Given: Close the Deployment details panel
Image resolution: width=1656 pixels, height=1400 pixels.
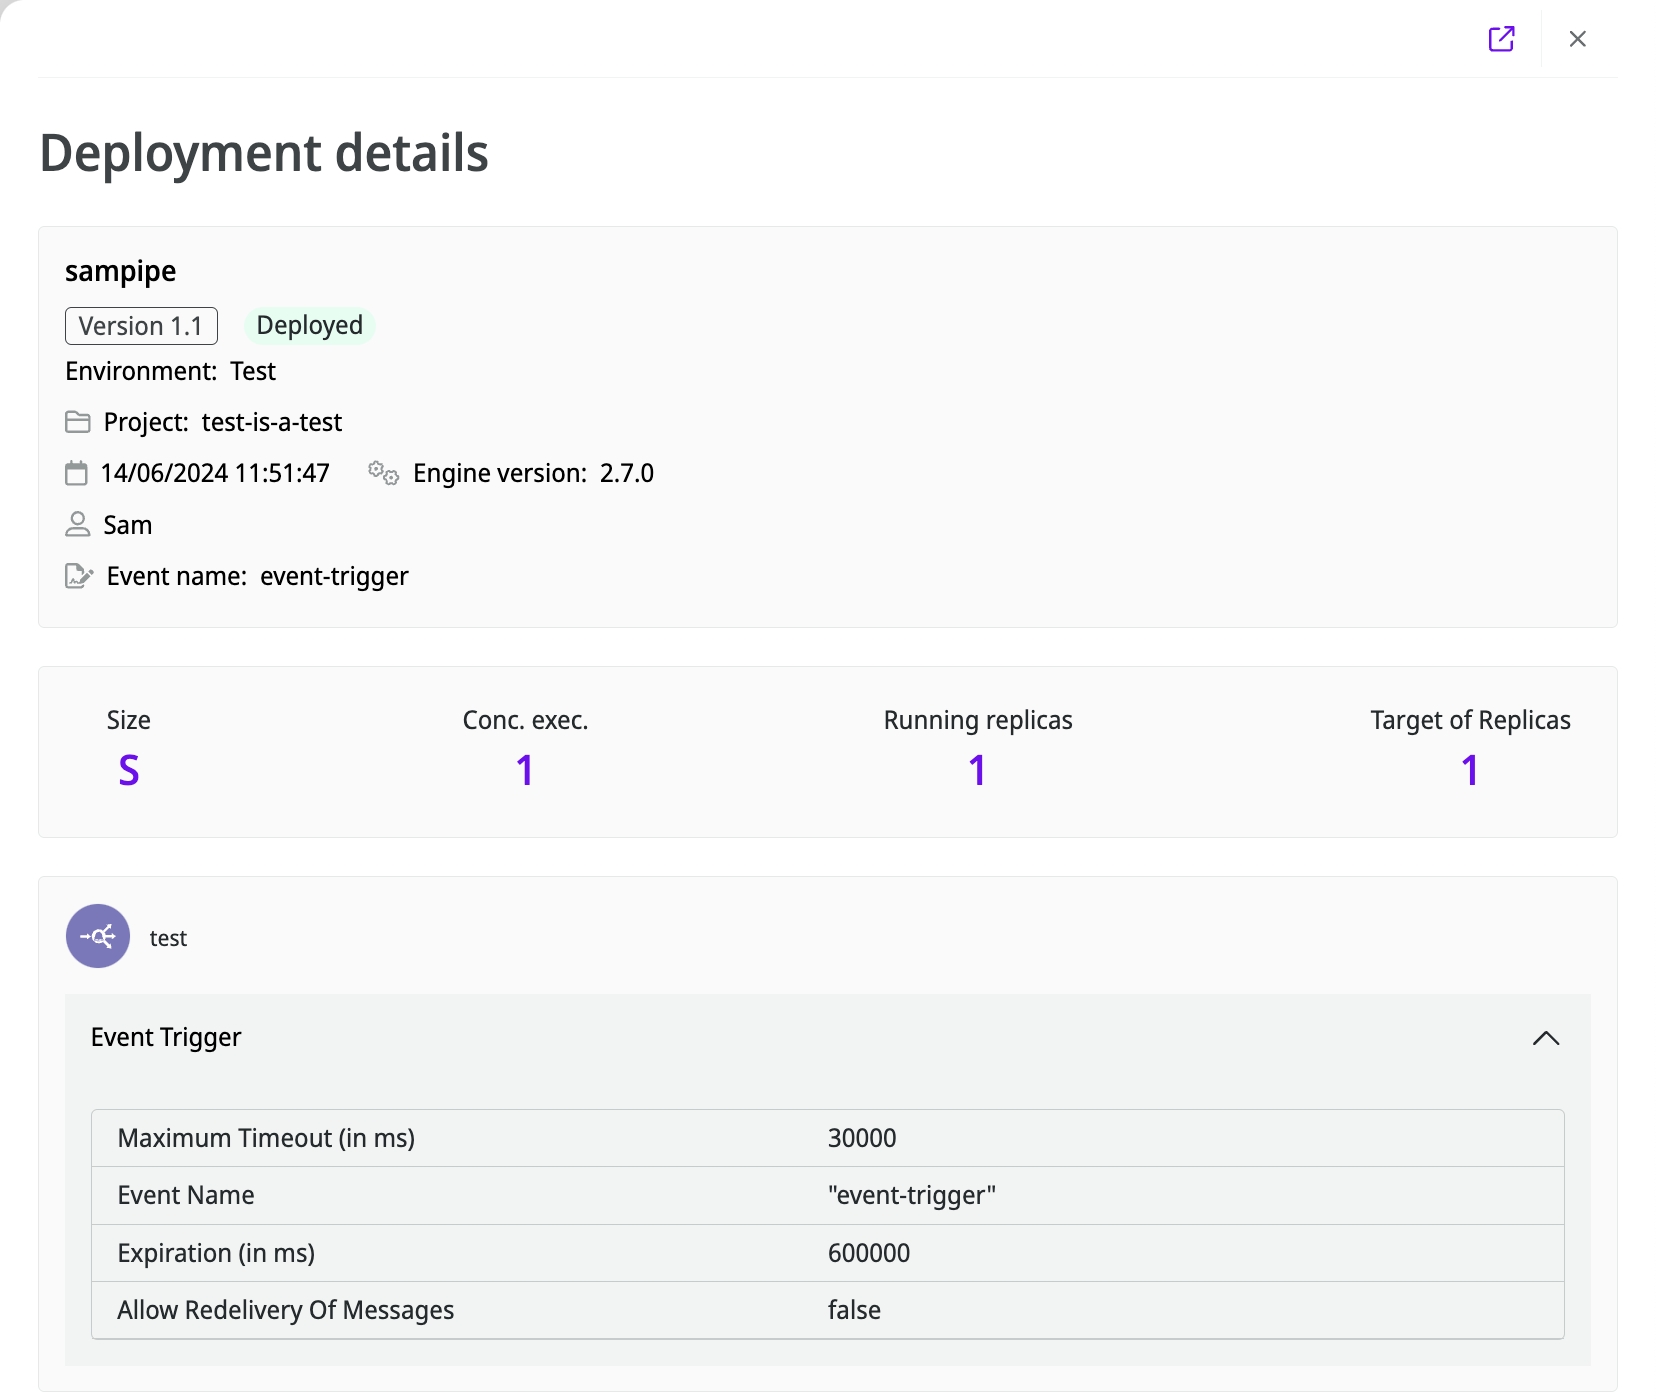Looking at the screenshot, I should pos(1577,39).
